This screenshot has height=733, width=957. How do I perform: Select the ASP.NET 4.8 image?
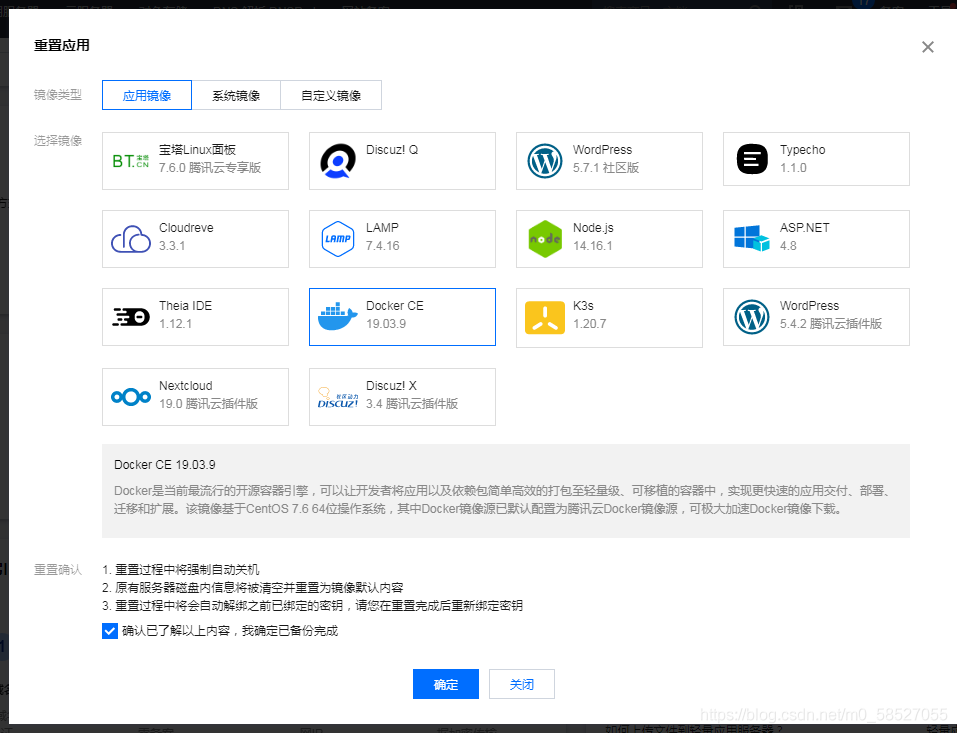coord(815,239)
